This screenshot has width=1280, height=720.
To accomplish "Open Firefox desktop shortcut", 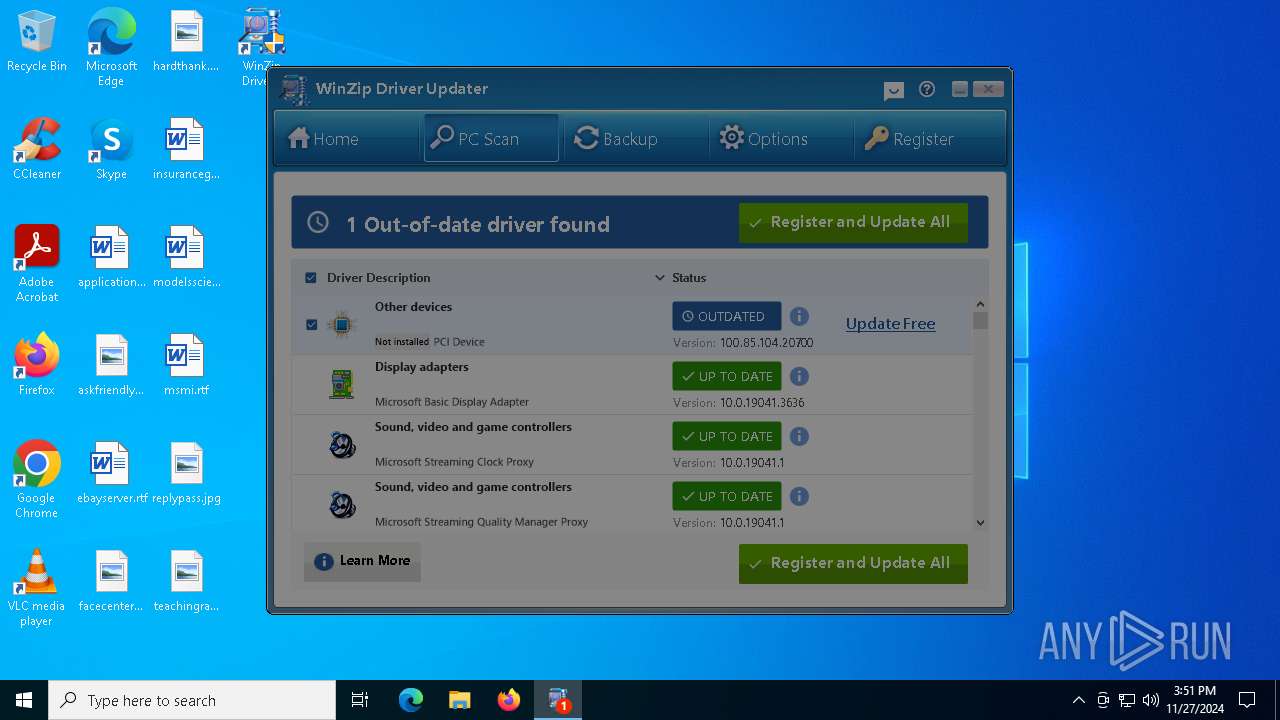I will click(x=37, y=364).
